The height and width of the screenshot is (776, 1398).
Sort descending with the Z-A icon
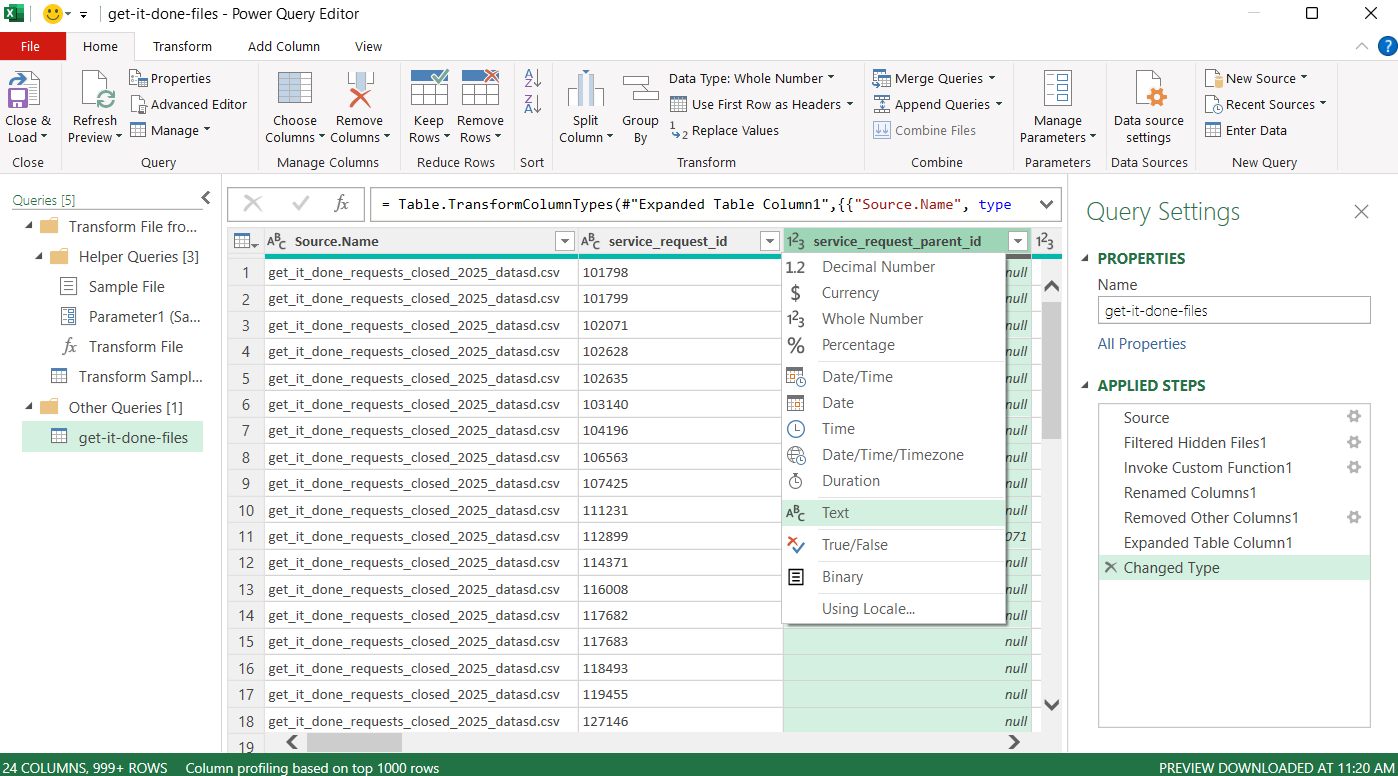tap(532, 104)
